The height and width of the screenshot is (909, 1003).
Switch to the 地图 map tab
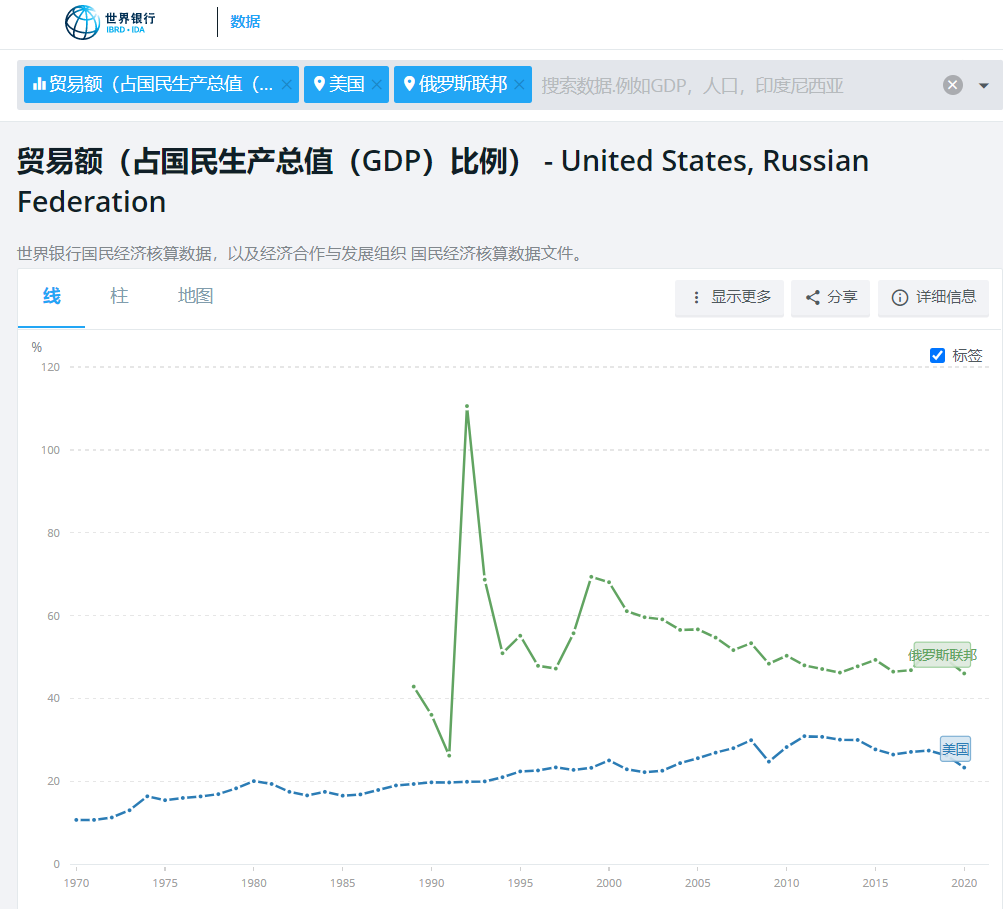(195, 296)
